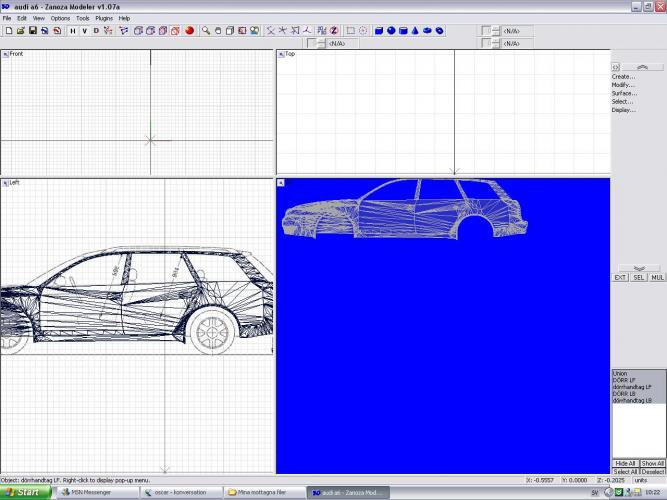Open the Left viewport menu button
Viewport: 667px width, 500px height.
pyautogui.click(x=5, y=183)
